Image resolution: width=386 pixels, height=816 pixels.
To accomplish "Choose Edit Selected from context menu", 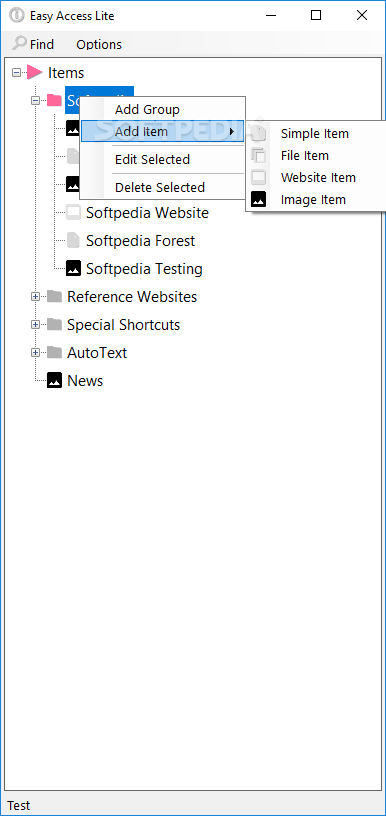I will tap(162, 159).
